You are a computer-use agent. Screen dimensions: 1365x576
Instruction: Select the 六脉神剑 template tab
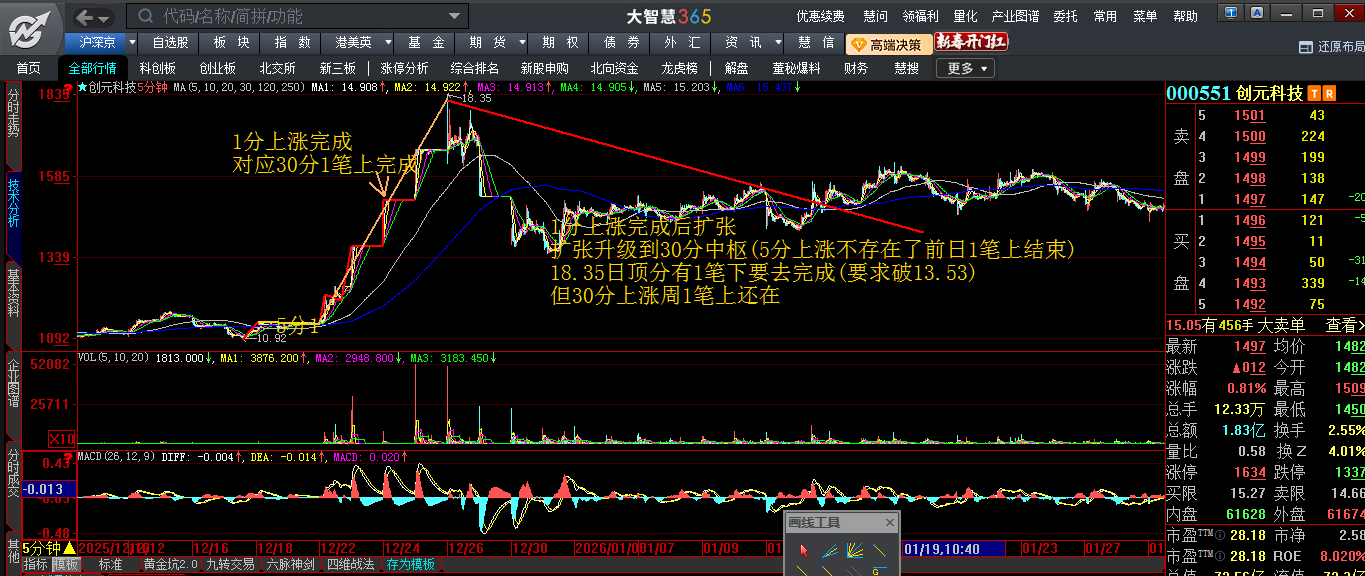click(x=289, y=565)
